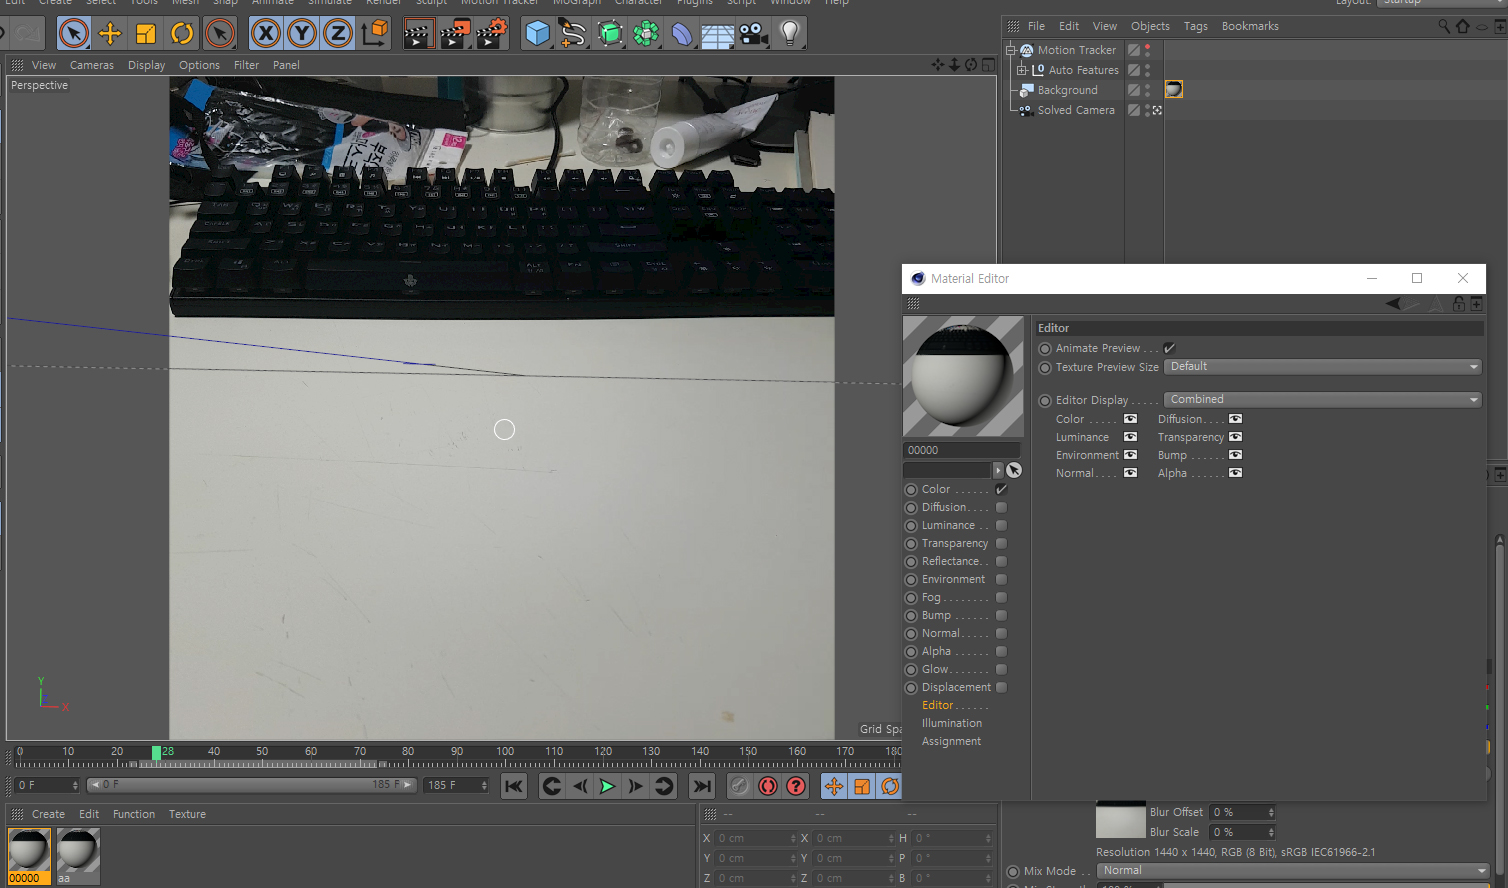This screenshot has height=888, width=1508.
Task: Open the Create menu in Material Manager
Action: click(x=48, y=814)
